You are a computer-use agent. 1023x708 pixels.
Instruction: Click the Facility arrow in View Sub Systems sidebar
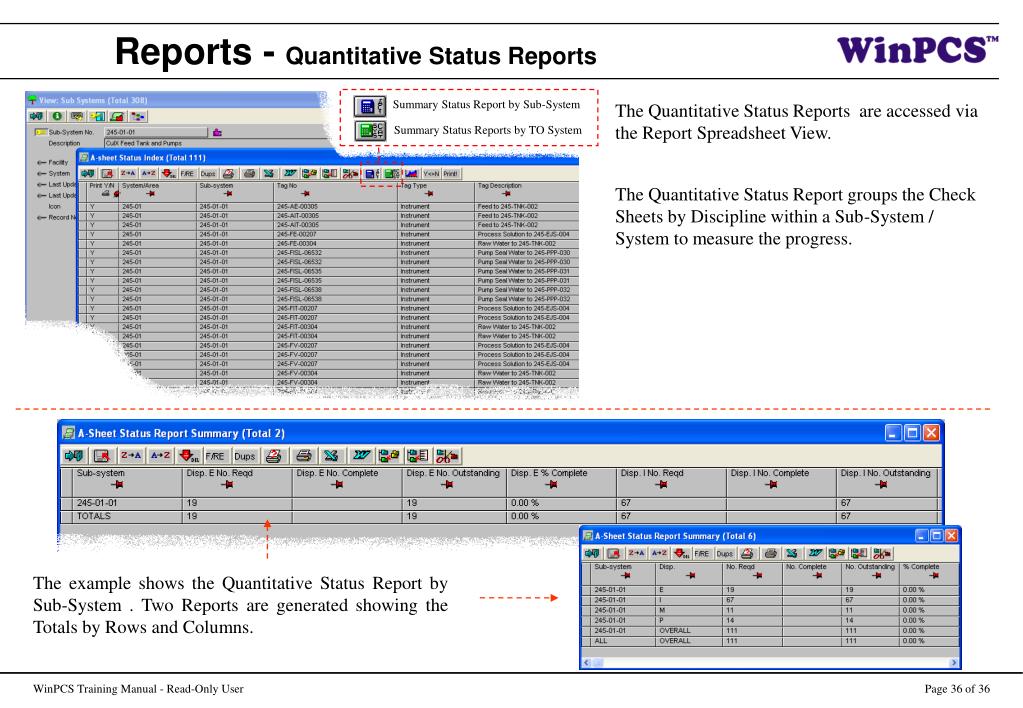click(41, 162)
